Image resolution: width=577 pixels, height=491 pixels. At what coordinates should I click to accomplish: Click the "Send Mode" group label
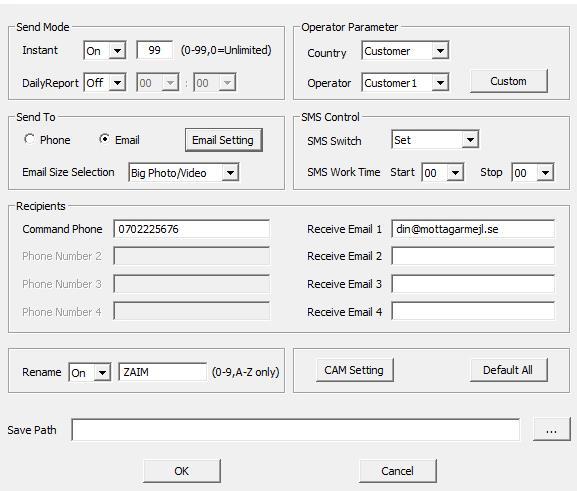[43, 27]
